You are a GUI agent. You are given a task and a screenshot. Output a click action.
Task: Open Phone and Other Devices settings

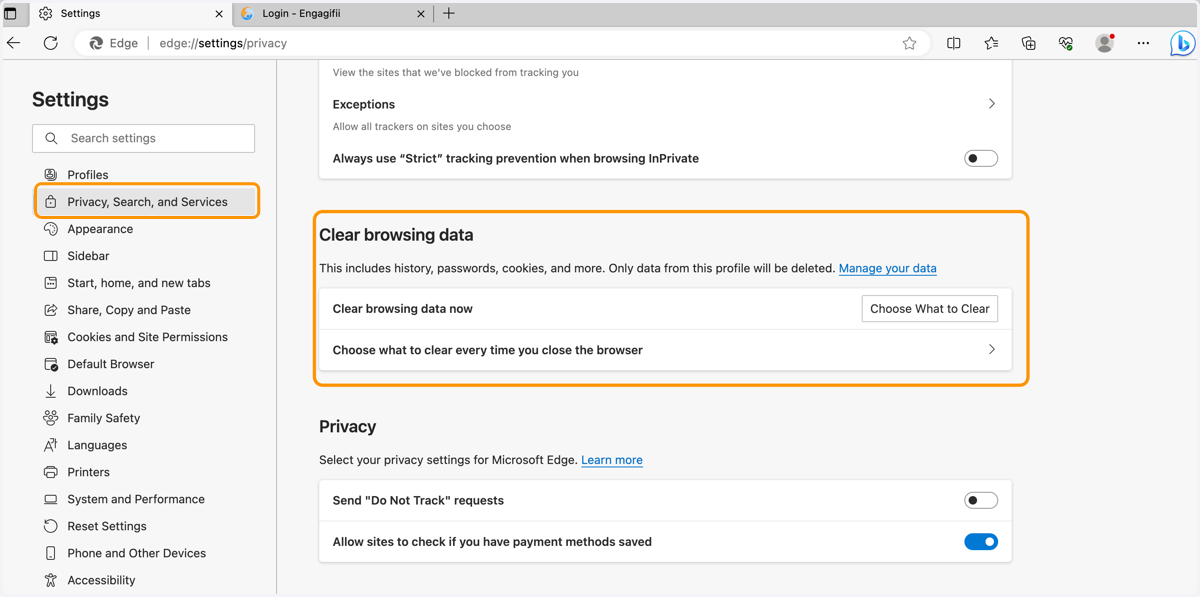(136, 553)
